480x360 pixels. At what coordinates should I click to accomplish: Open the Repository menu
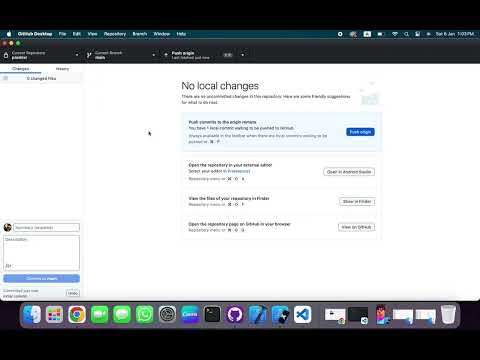point(115,34)
